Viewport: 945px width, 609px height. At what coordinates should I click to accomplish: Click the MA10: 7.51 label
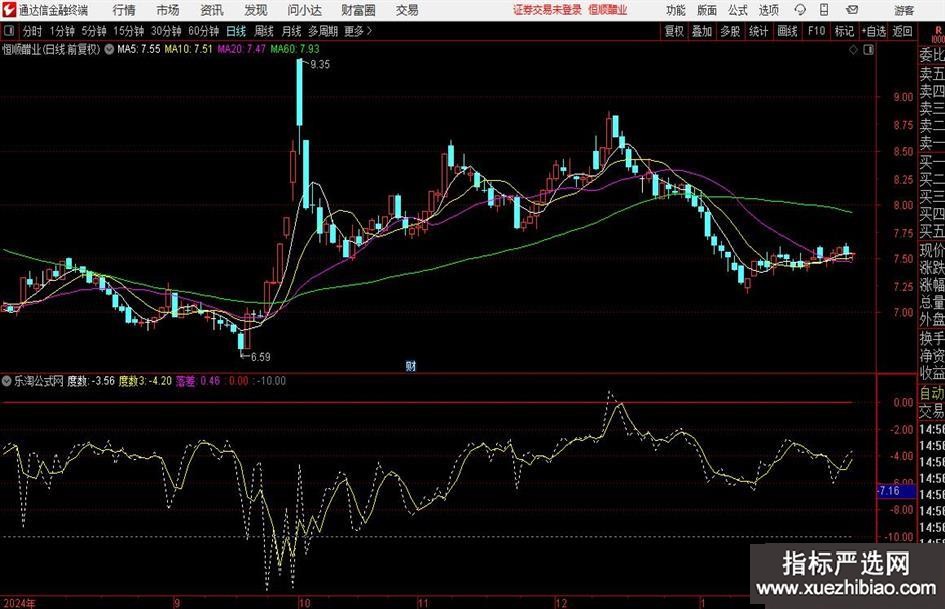click(x=189, y=49)
